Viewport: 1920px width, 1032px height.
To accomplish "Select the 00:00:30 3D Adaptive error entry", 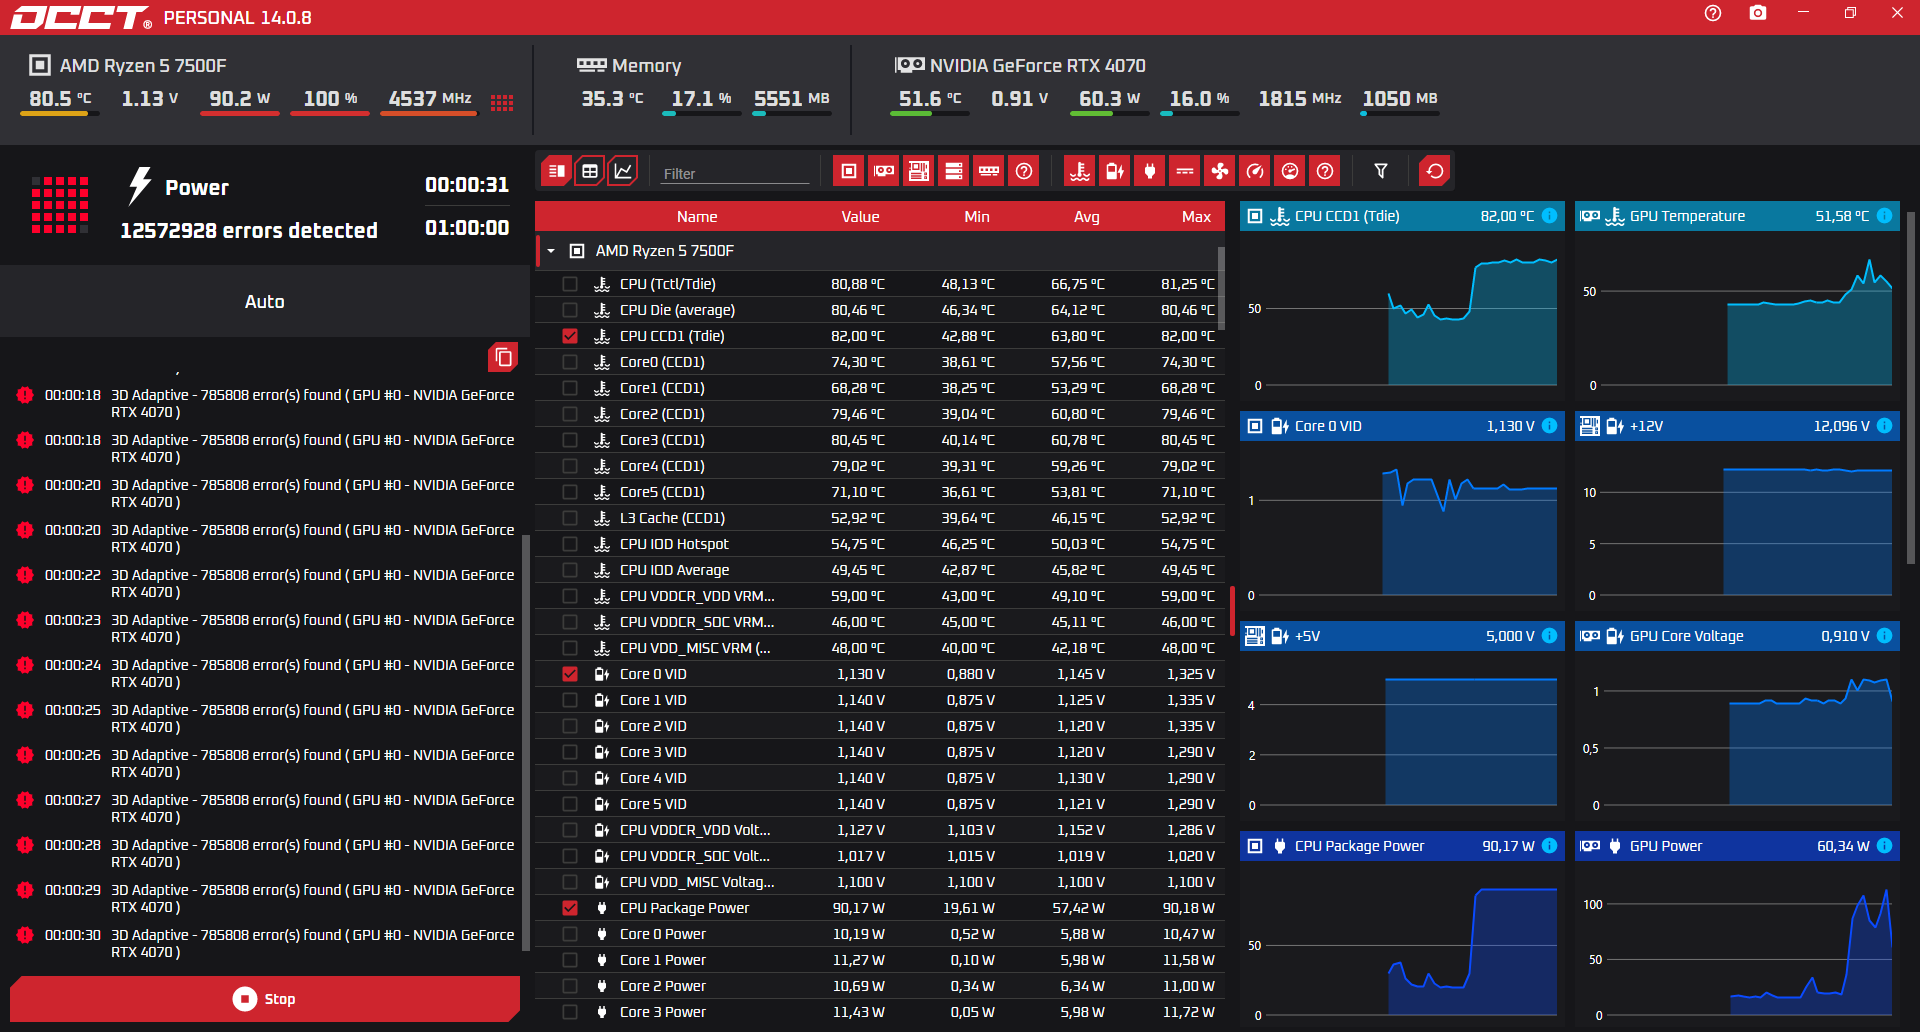I will (265, 943).
